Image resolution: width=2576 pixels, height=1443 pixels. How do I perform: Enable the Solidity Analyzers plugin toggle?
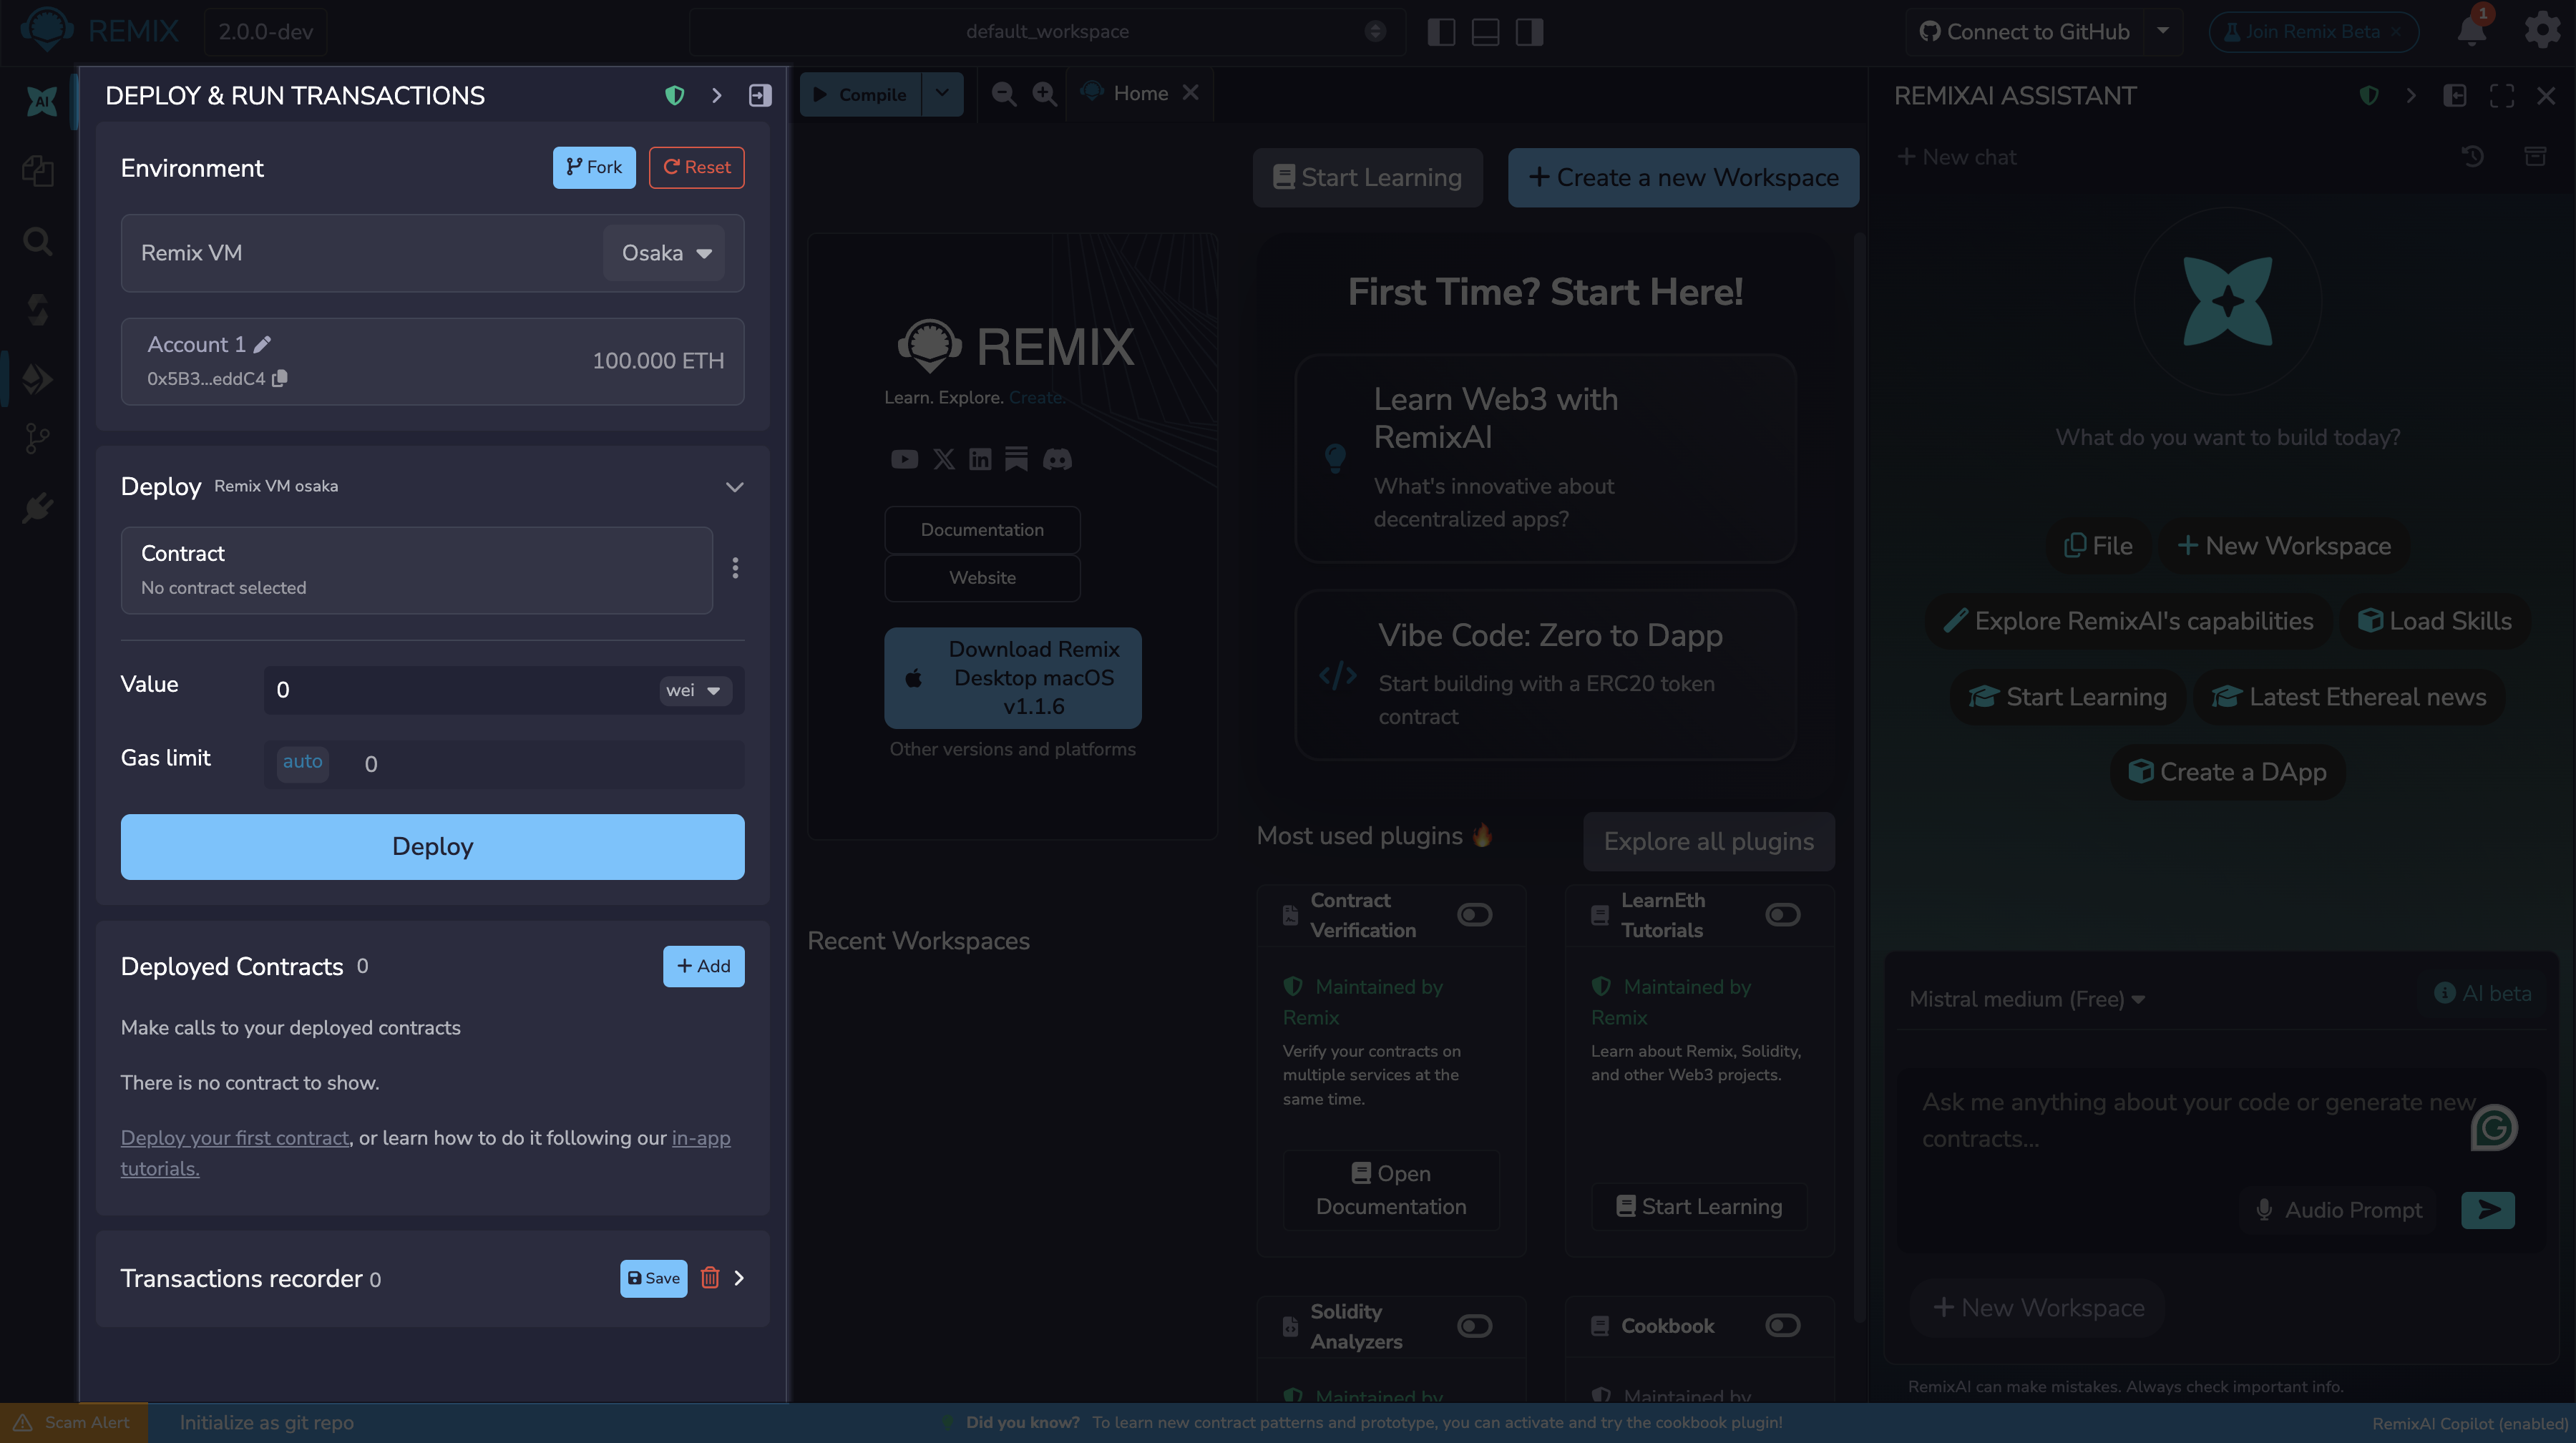pyautogui.click(x=1474, y=1325)
